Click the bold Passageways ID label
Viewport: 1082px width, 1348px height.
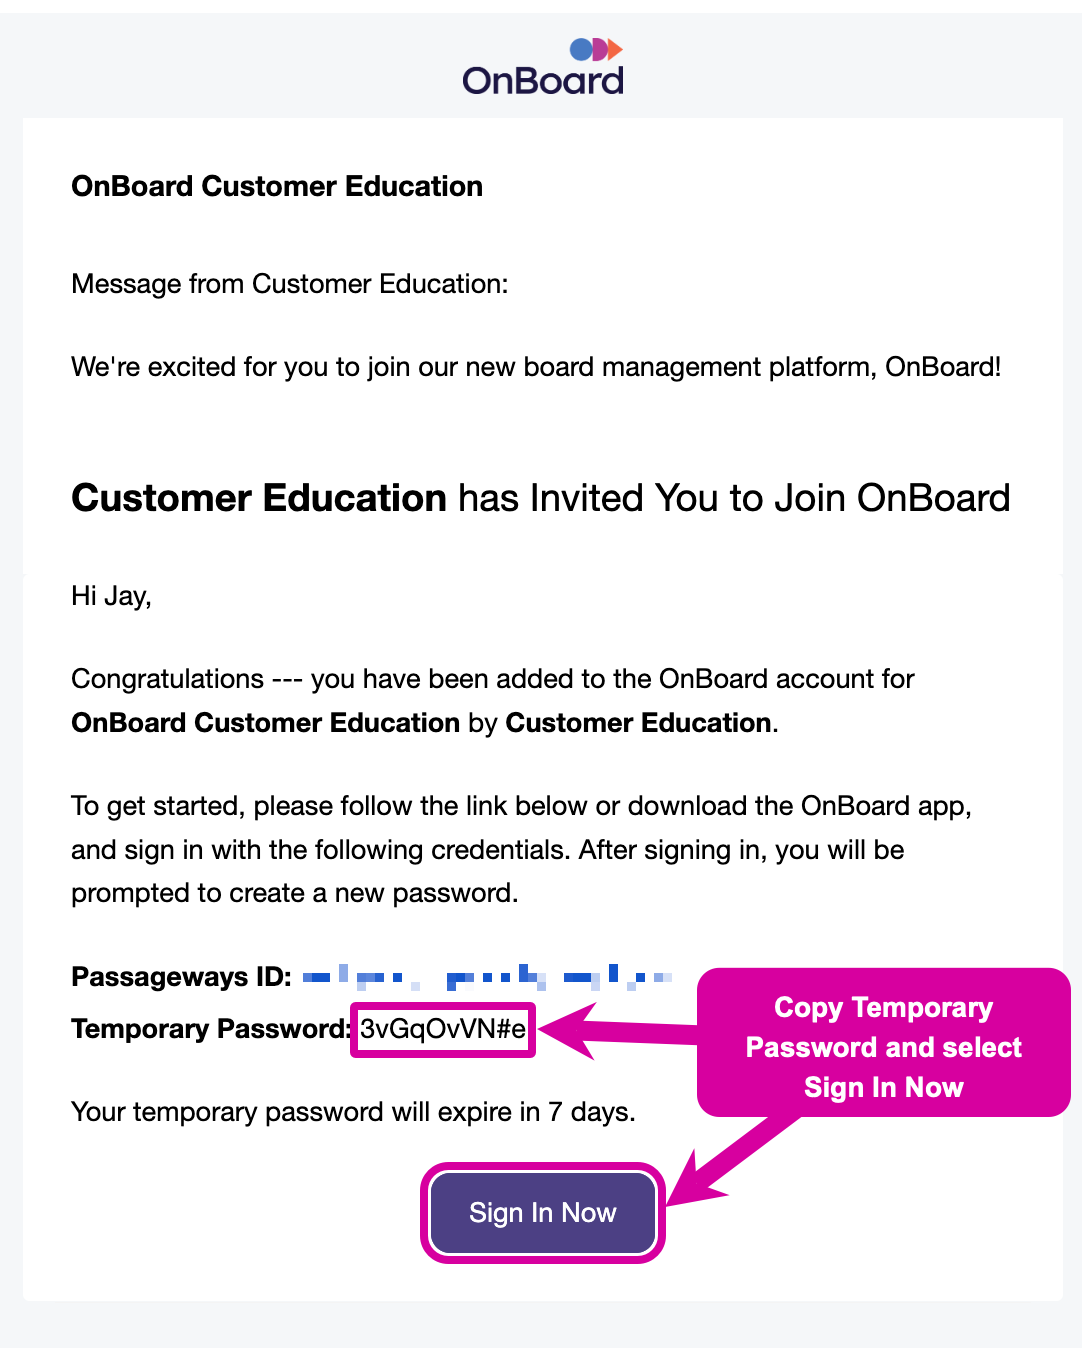pos(180,977)
